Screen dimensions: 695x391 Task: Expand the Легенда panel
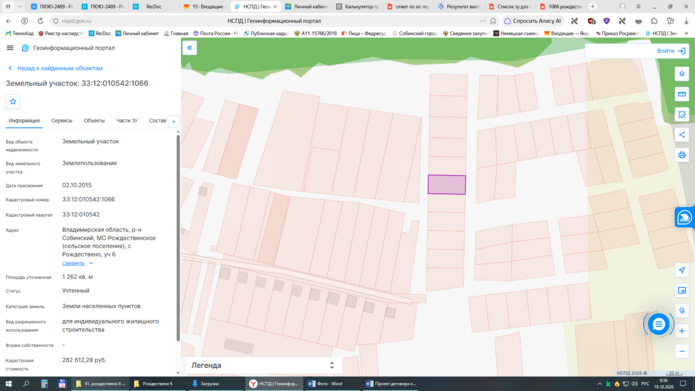coord(263,365)
